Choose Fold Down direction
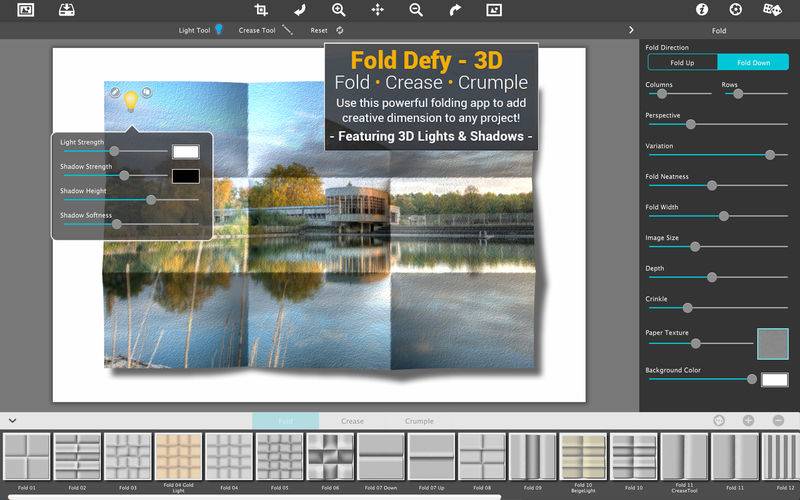This screenshot has height=500, width=800. tap(753, 62)
